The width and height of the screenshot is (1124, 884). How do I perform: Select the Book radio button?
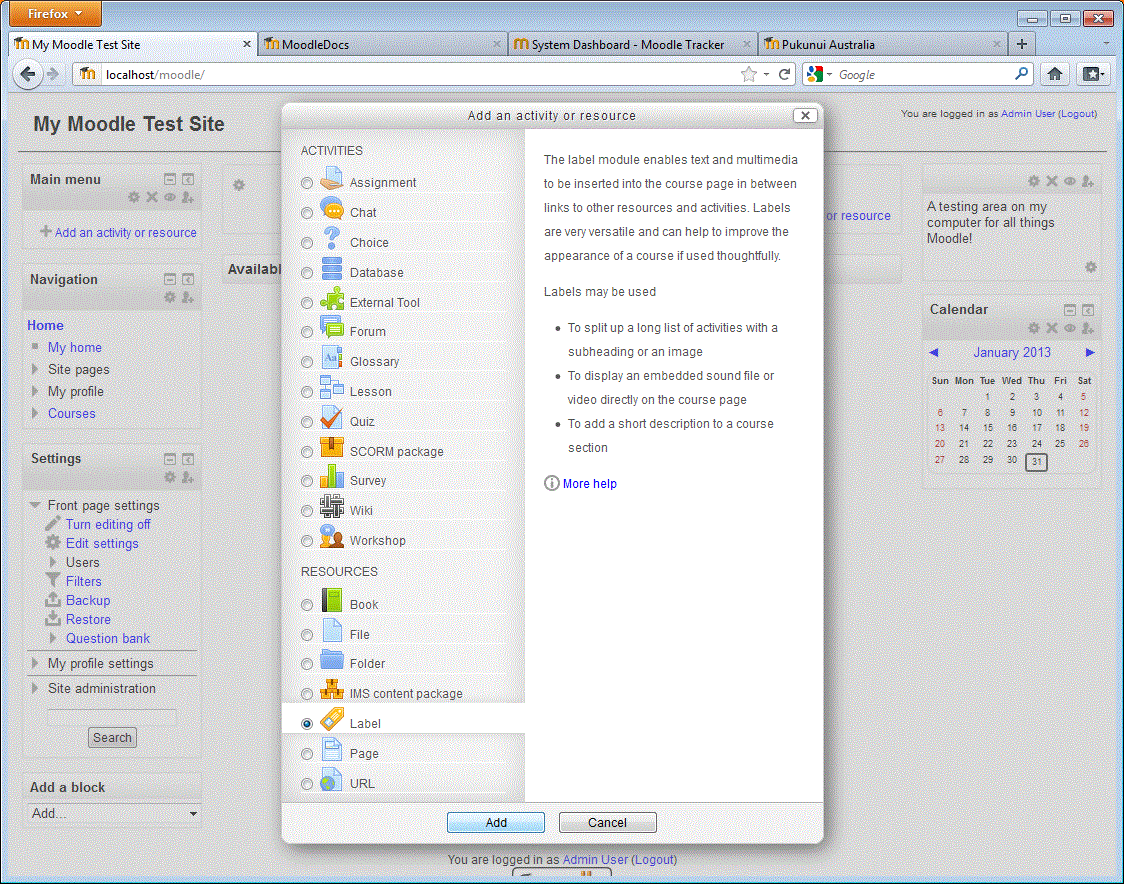(307, 605)
